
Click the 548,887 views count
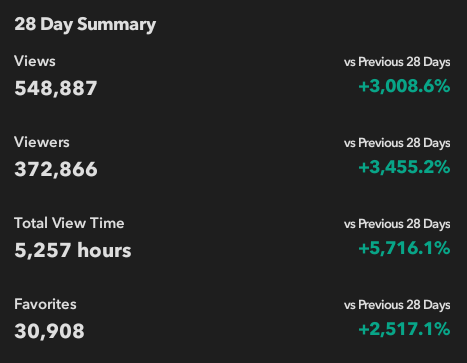click(56, 88)
